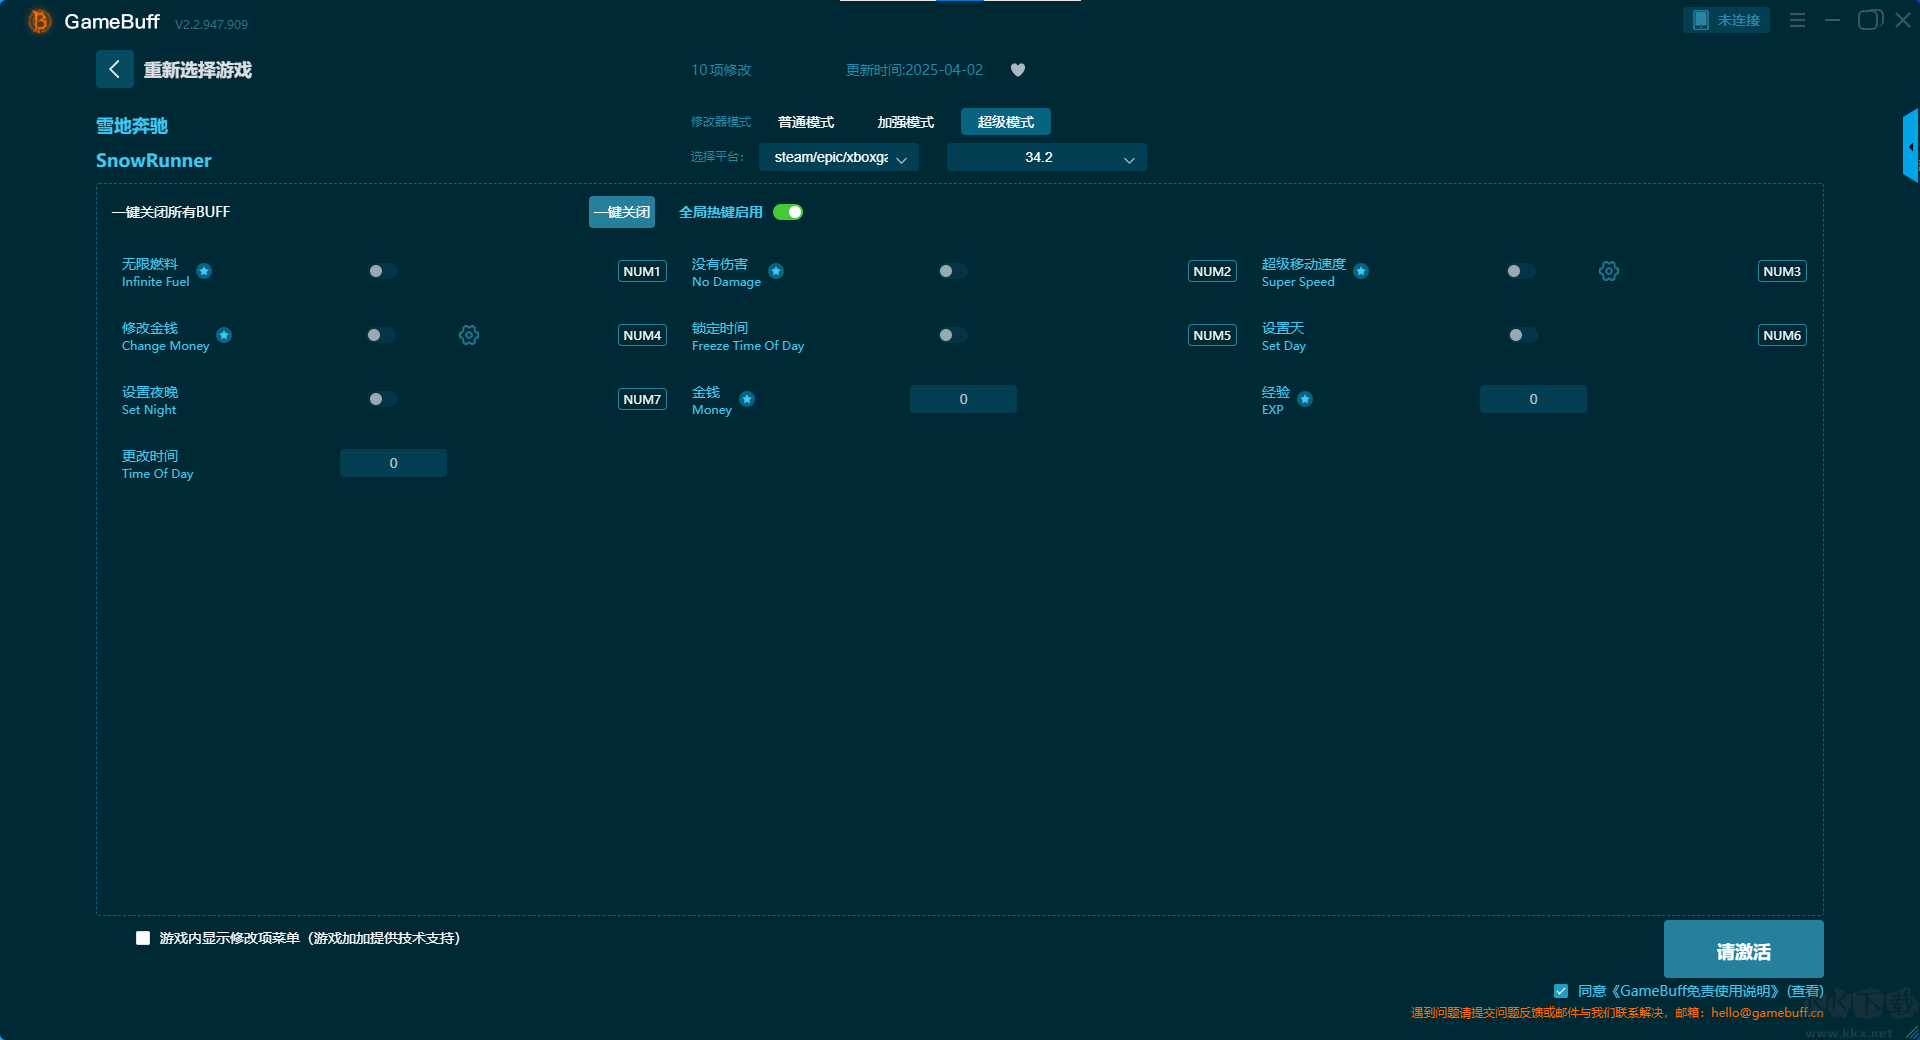The width and height of the screenshot is (1920, 1040).
Task: Expand the blue side panel arrow
Action: point(1910,147)
